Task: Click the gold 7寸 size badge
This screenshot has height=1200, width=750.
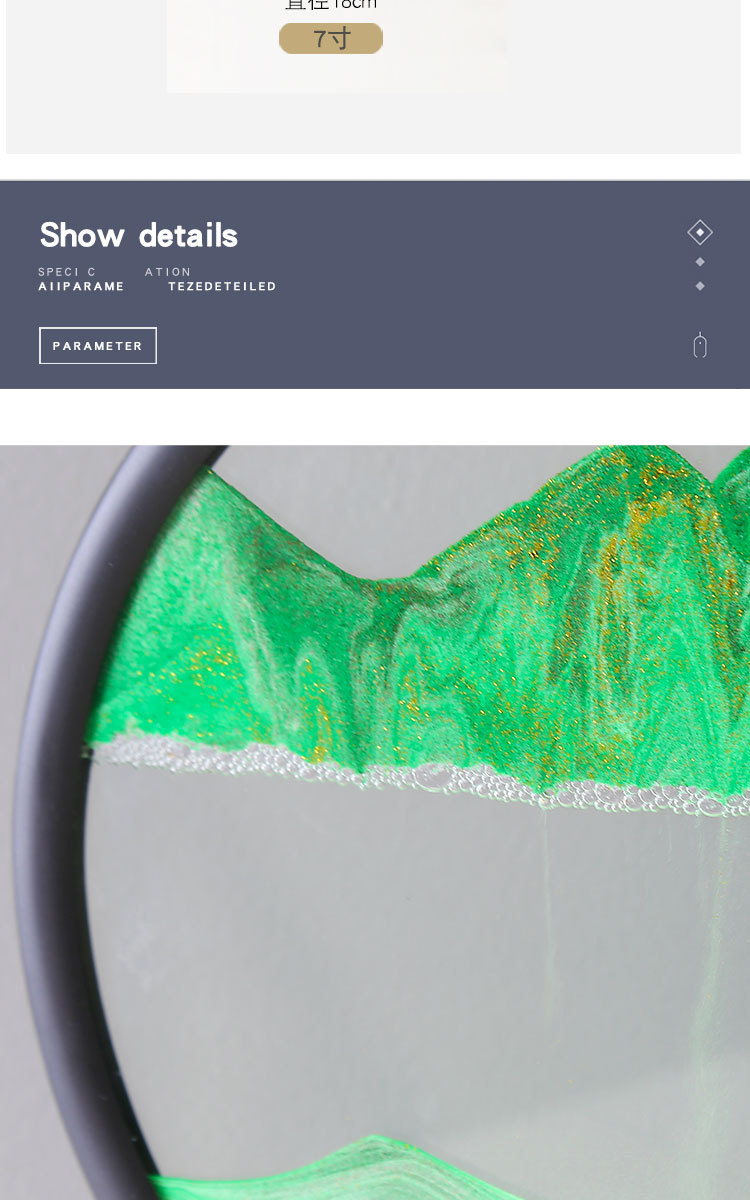Action: click(331, 39)
